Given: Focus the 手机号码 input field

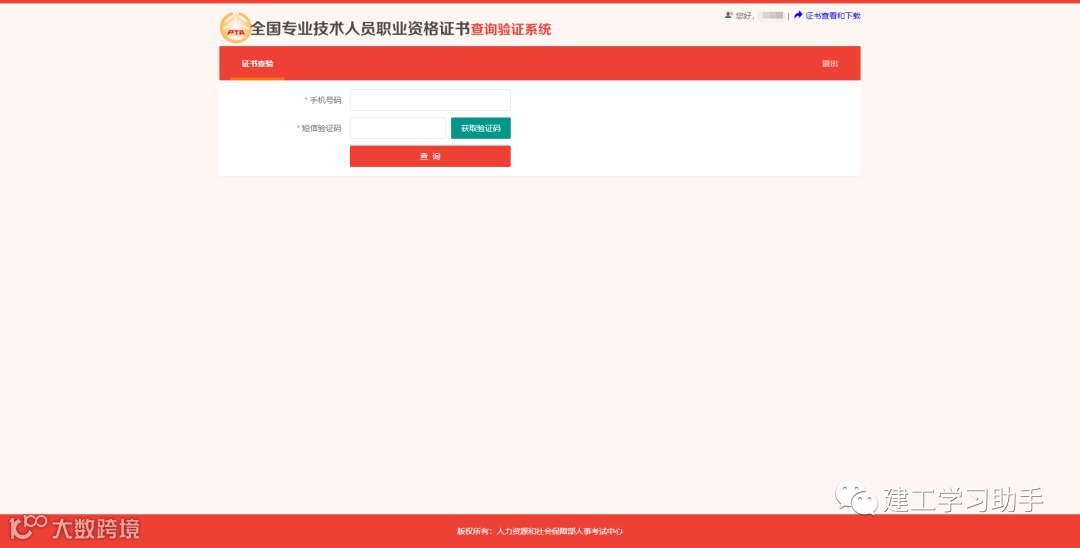Looking at the screenshot, I should pyautogui.click(x=430, y=100).
